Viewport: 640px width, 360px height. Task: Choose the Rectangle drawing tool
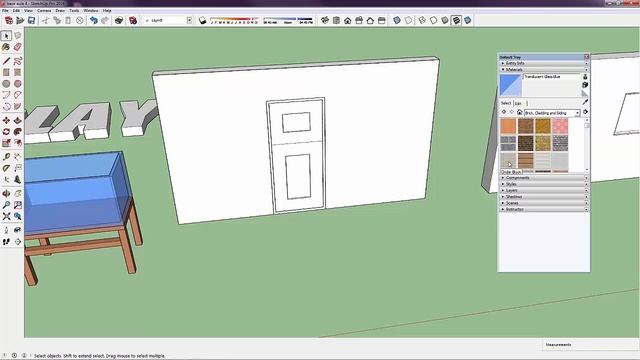pos(6,72)
